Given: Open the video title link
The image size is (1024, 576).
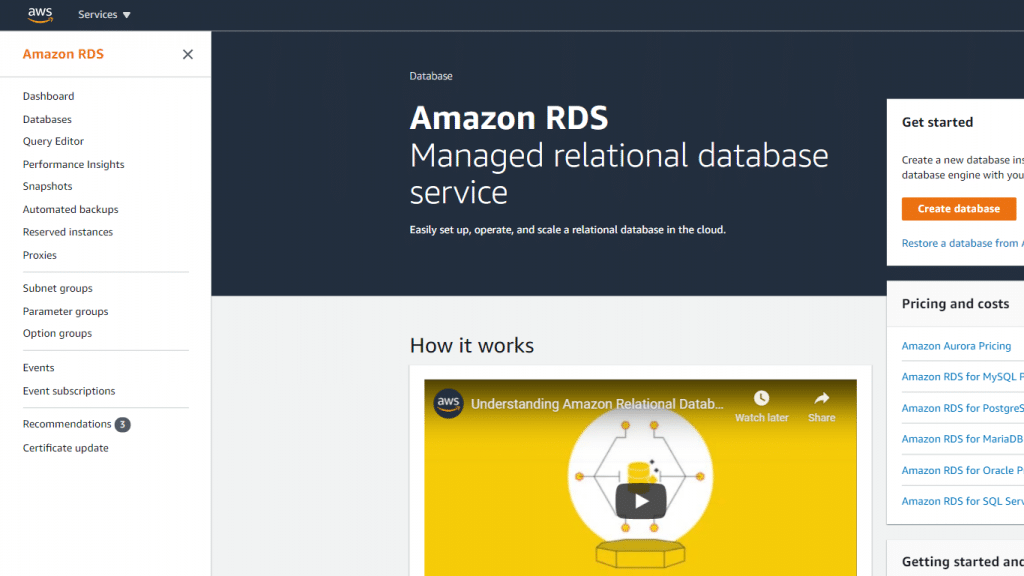Looking at the screenshot, I should (597, 405).
